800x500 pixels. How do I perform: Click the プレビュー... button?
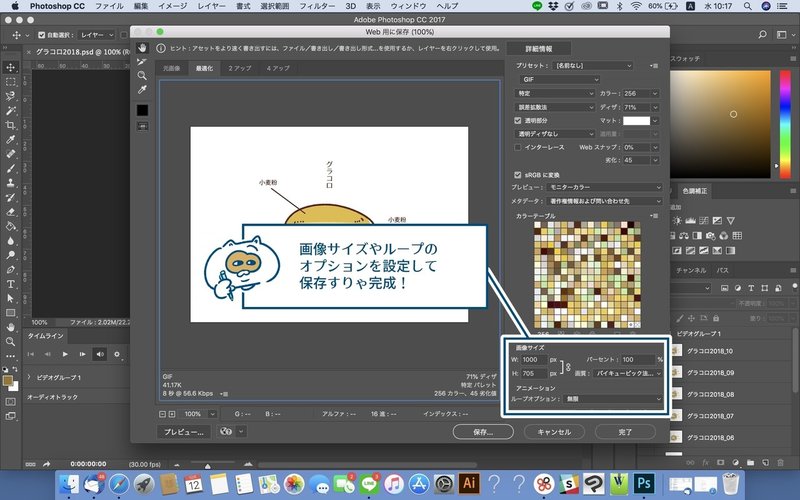[x=184, y=432]
